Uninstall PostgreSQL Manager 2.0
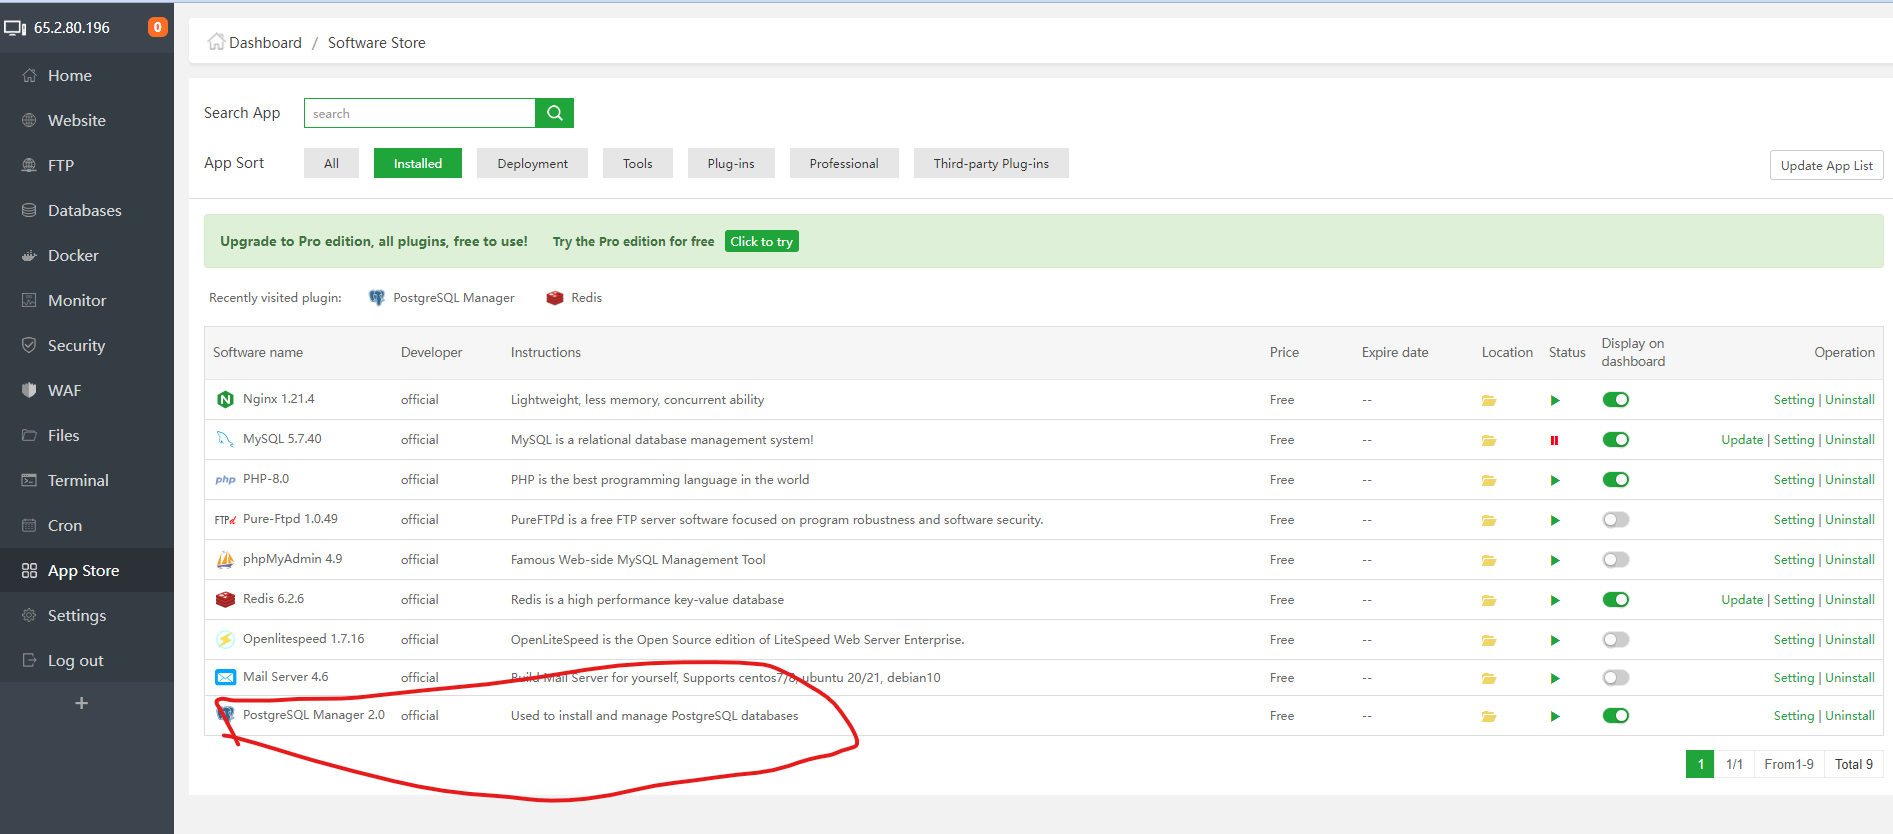Image resolution: width=1893 pixels, height=834 pixels. tap(1850, 716)
